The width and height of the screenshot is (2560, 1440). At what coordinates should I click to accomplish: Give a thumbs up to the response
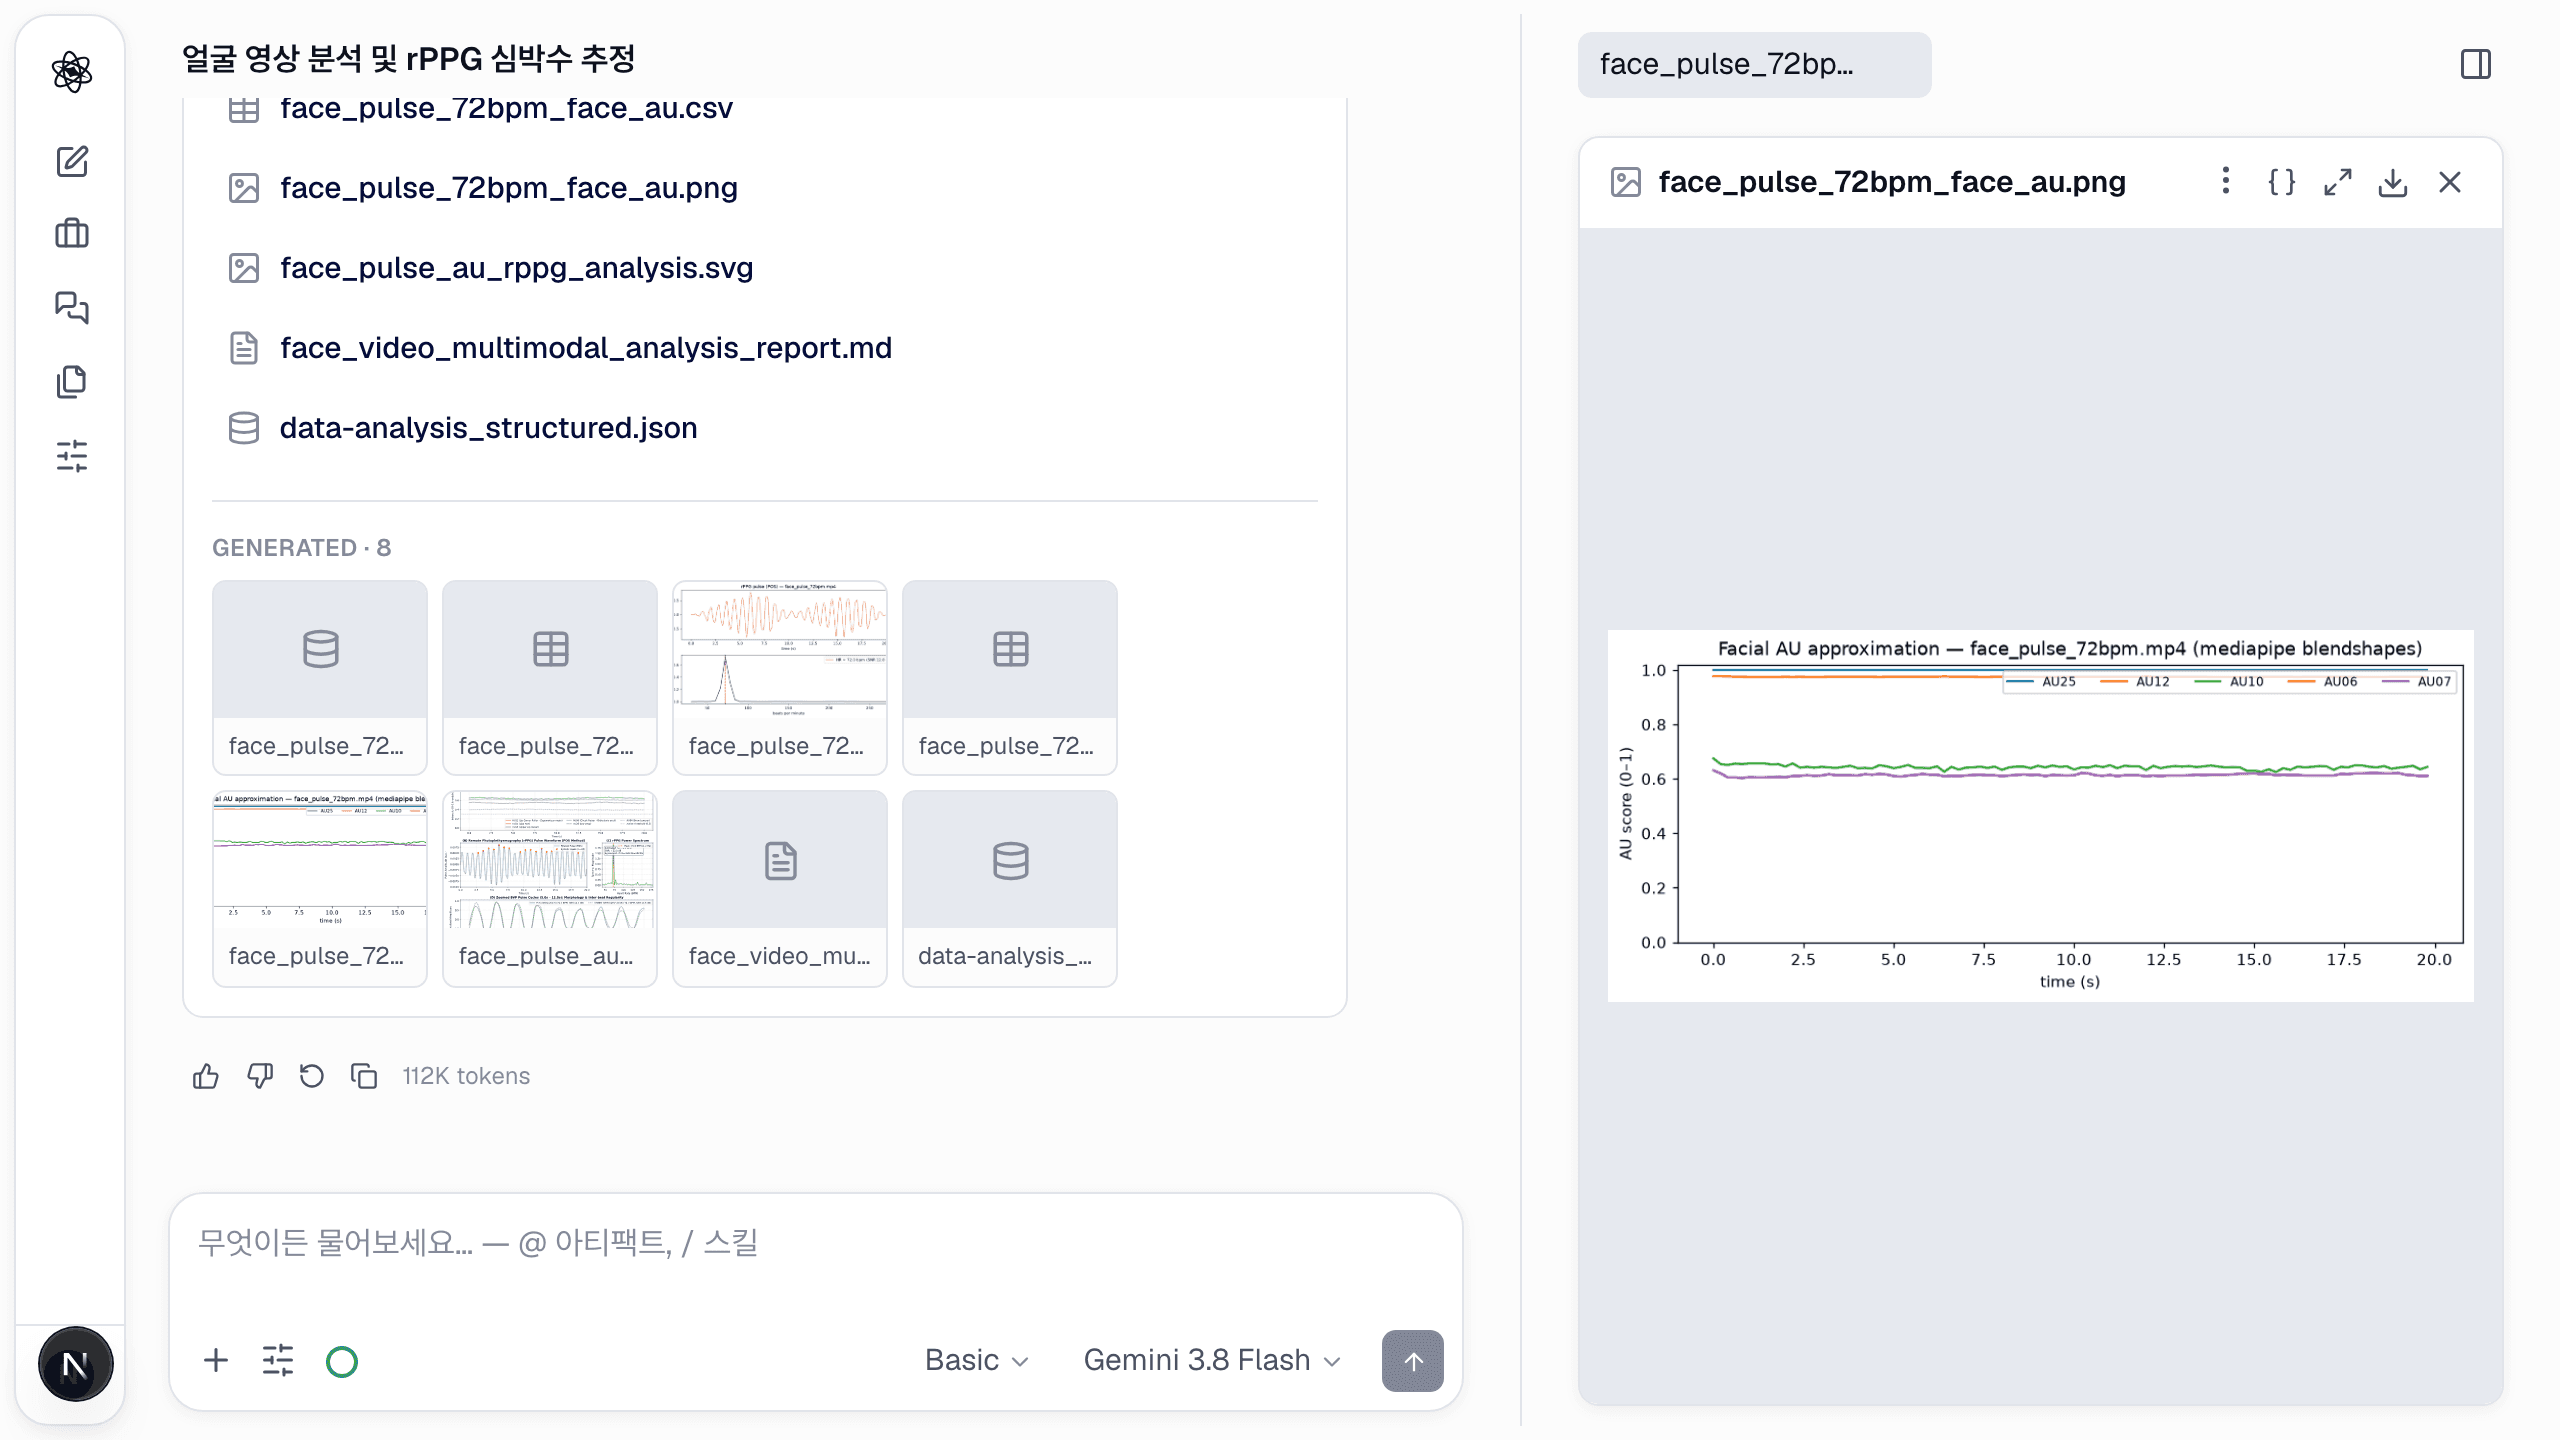tap(206, 1076)
